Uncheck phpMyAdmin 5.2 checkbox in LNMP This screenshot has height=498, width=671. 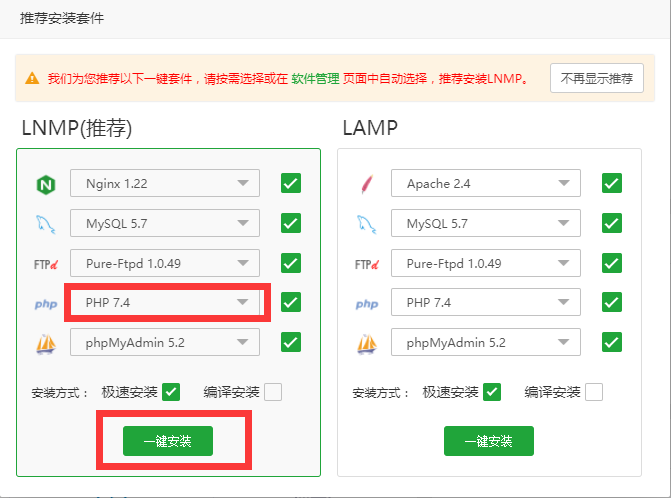[291, 342]
